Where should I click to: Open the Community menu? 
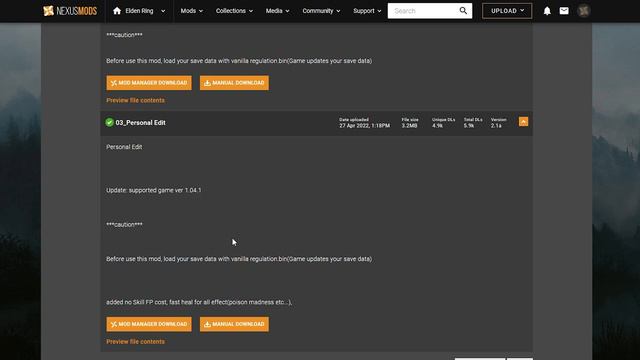321,11
